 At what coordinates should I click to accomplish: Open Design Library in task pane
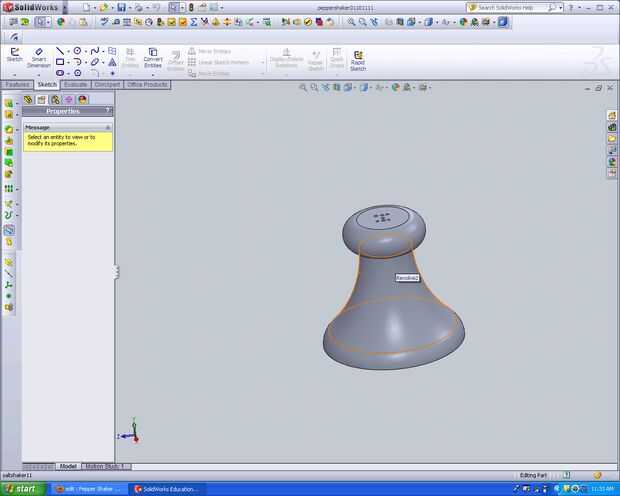[x=612, y=127]
